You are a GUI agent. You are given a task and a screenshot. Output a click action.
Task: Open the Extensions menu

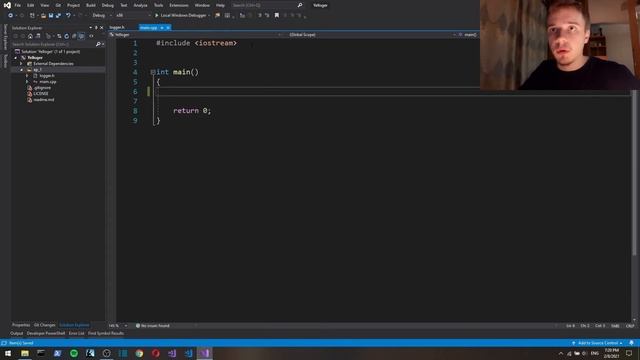179,5
